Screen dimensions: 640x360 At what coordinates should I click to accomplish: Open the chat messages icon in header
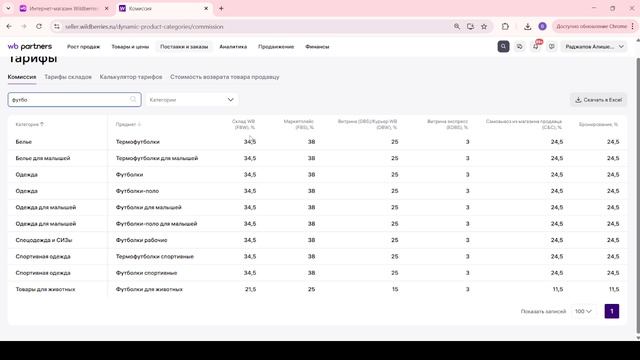click(520, 47)
